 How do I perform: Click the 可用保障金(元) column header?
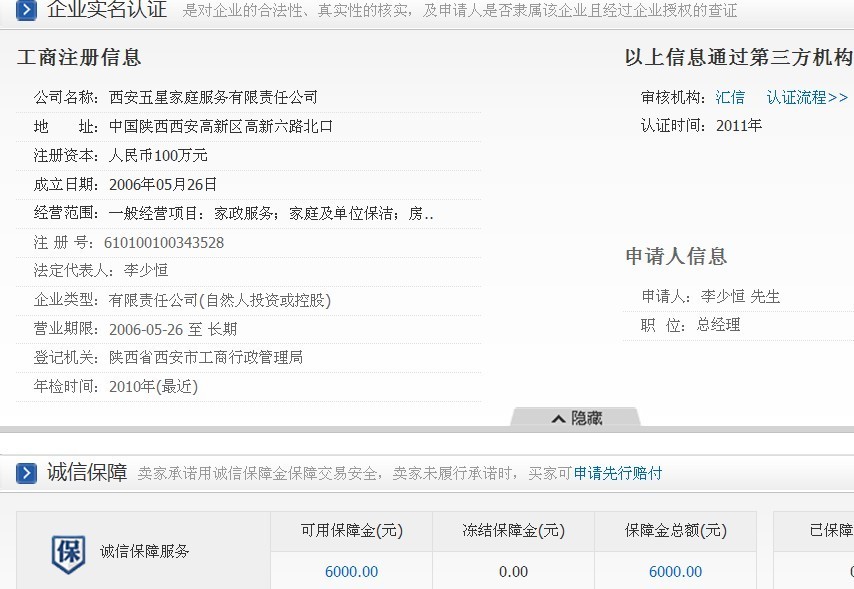point(351,531)
